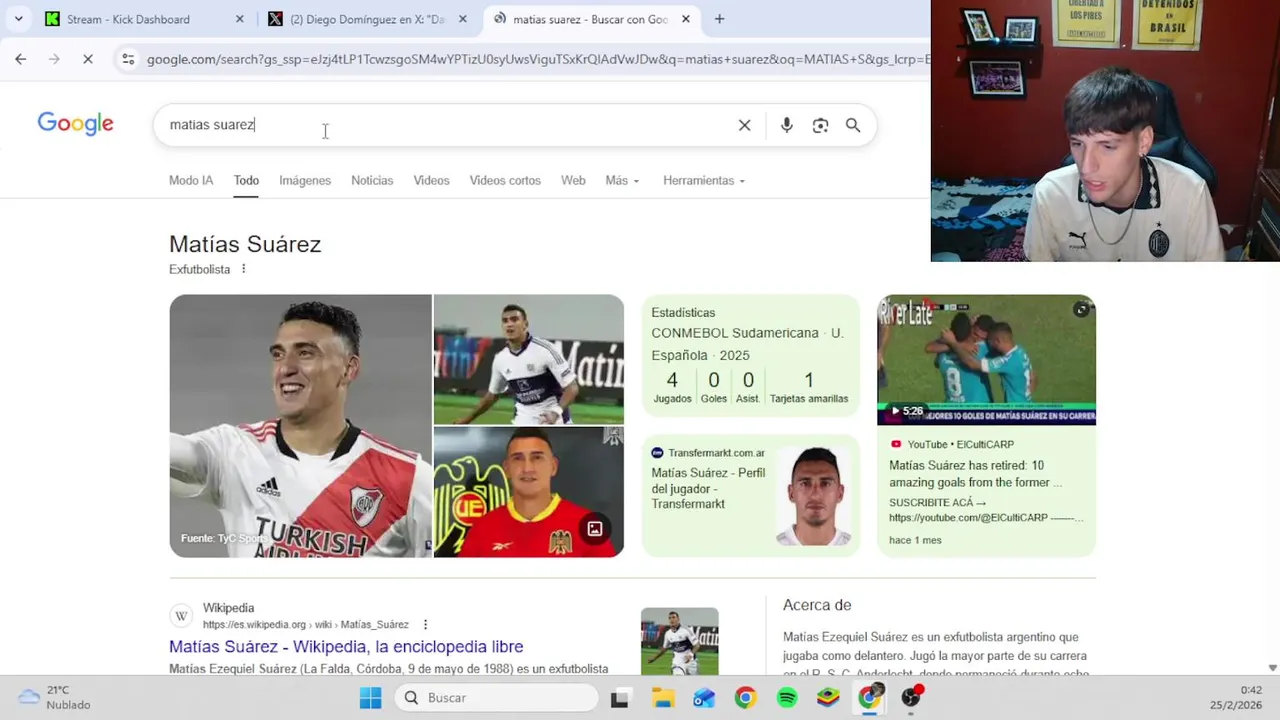Open the tab search chevron dropdown
This screenshot has width=1280, height=720.
(18, 19)
